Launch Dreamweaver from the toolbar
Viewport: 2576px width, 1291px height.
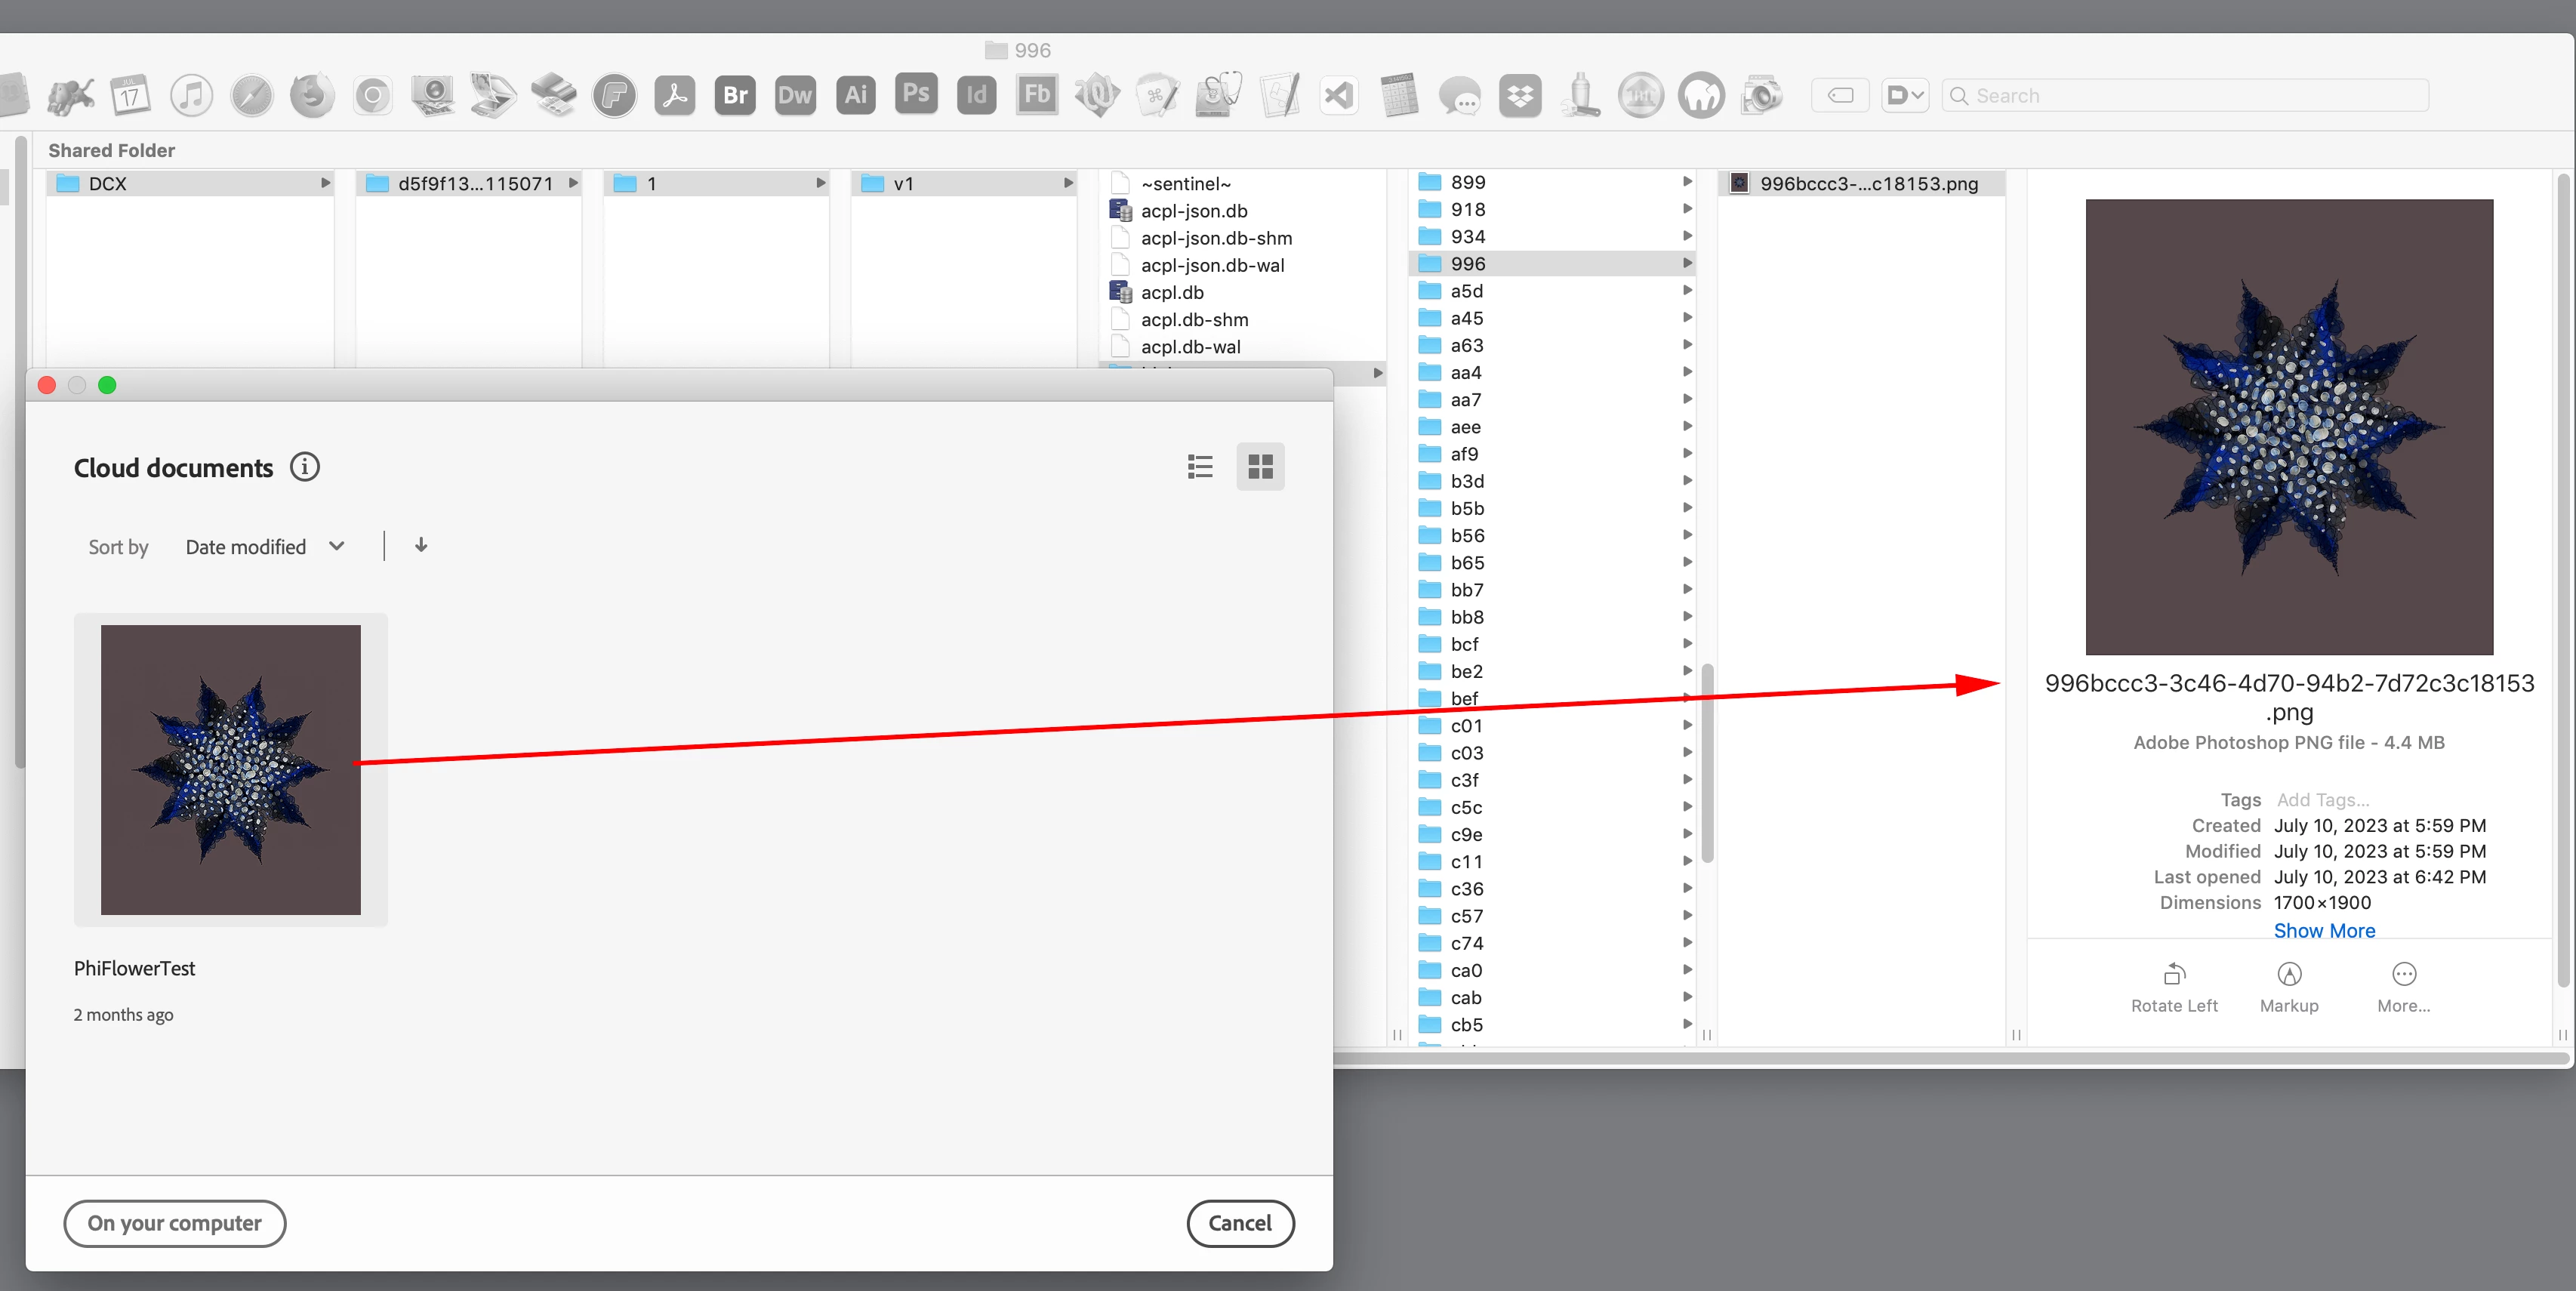[795, 95]
